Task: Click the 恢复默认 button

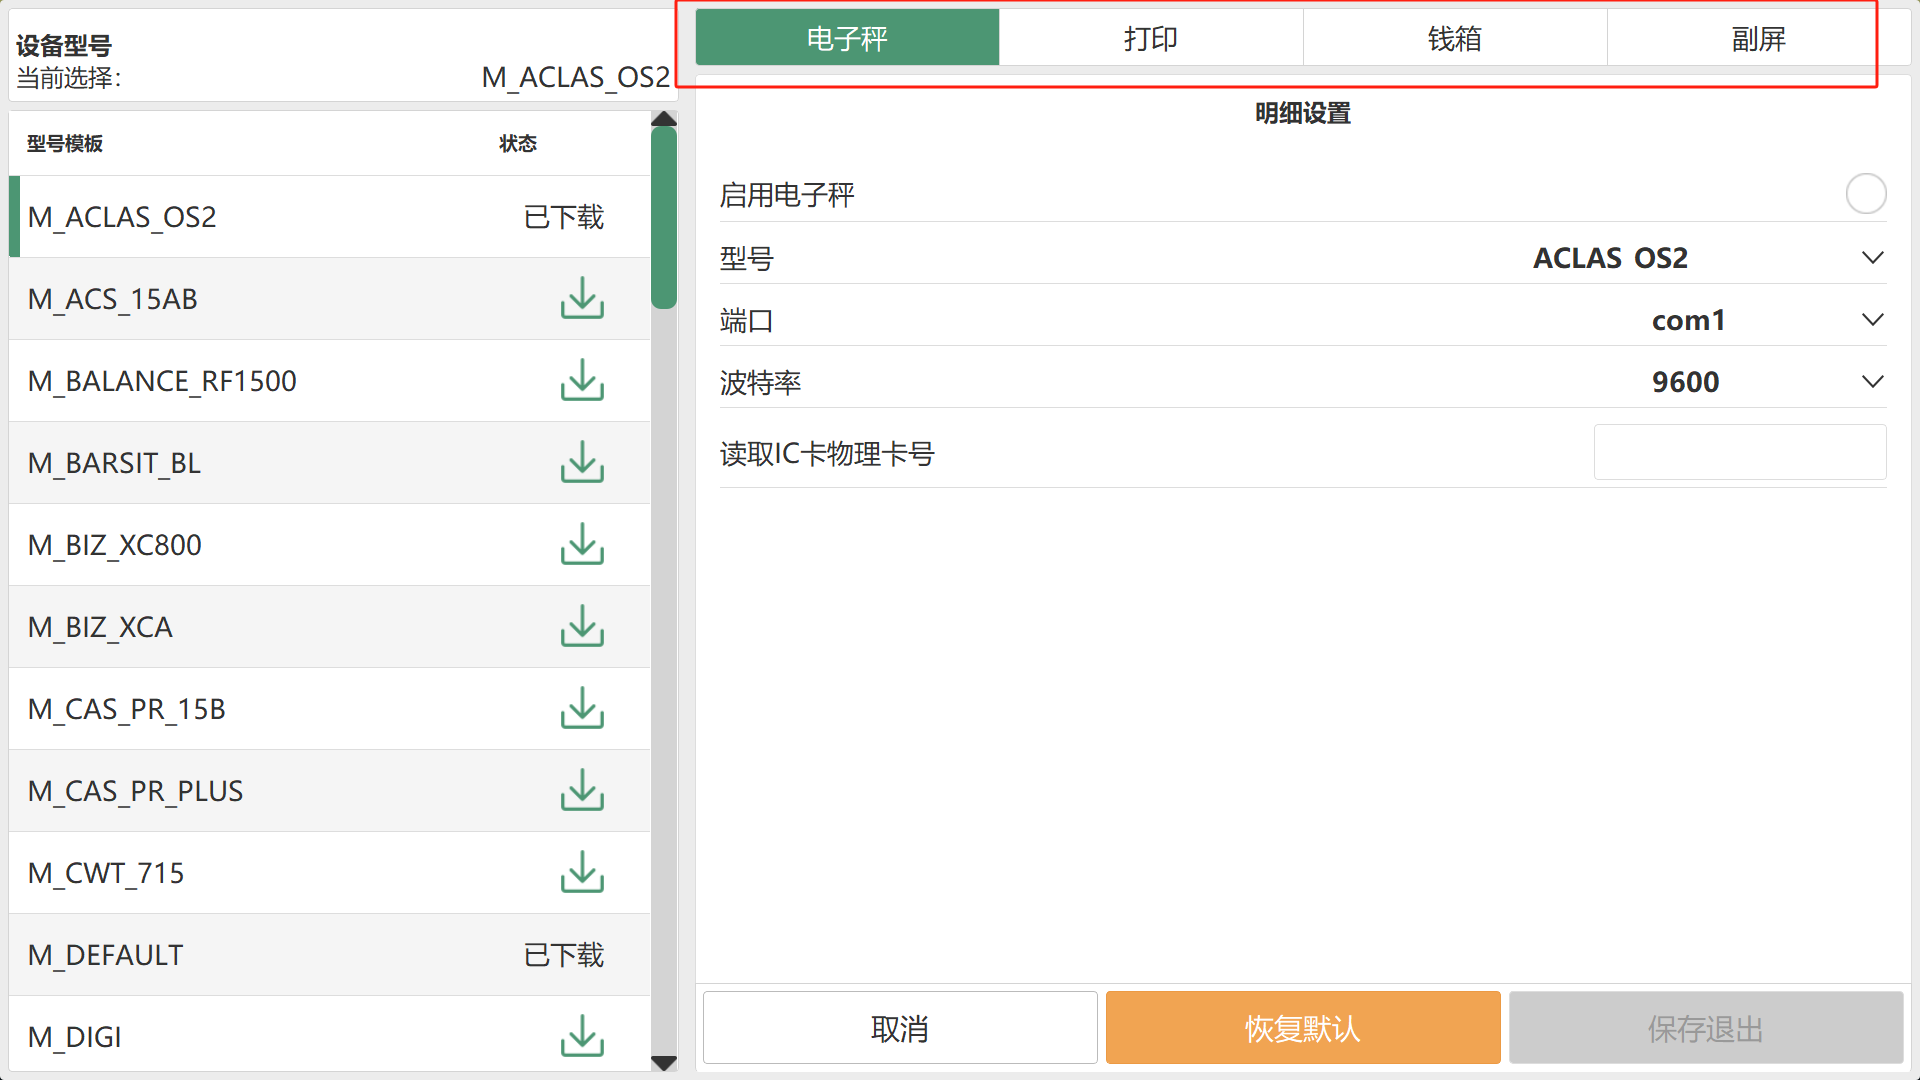Action: (1303, 1028)
